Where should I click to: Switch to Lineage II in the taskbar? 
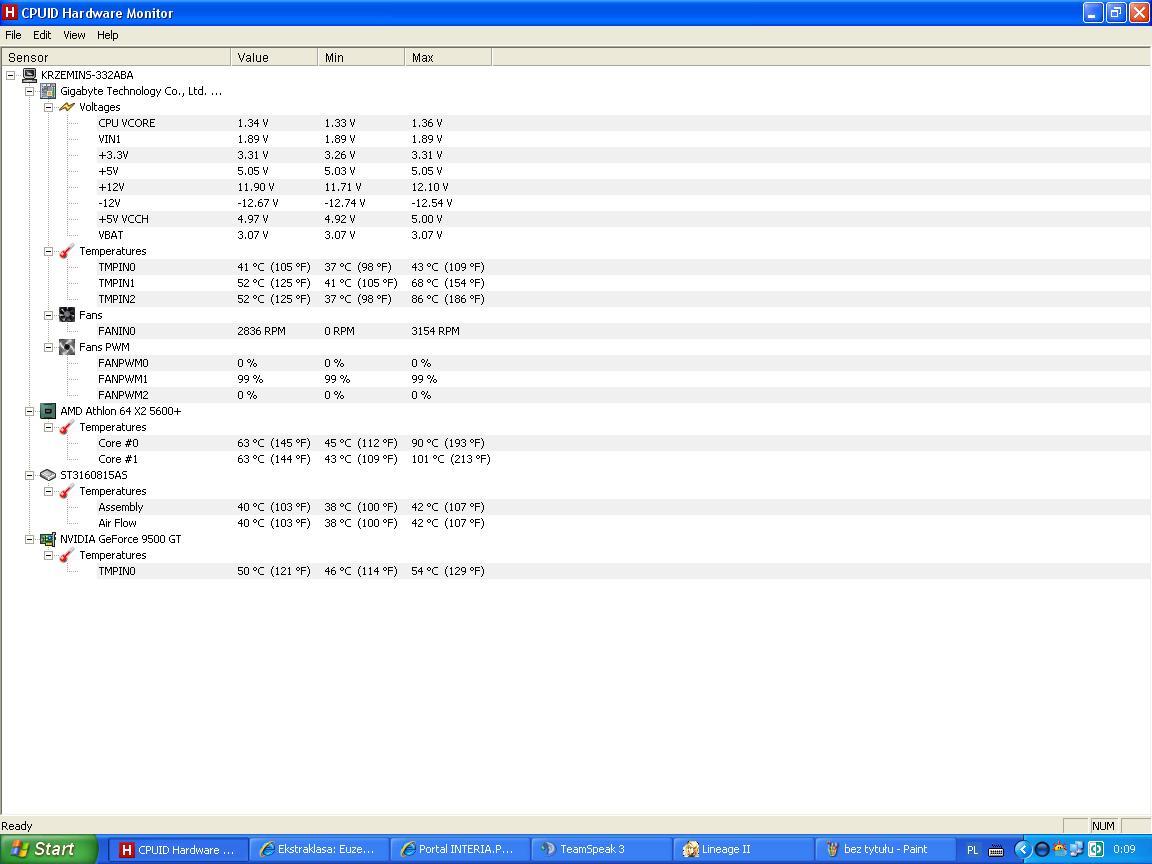(743, 849)
